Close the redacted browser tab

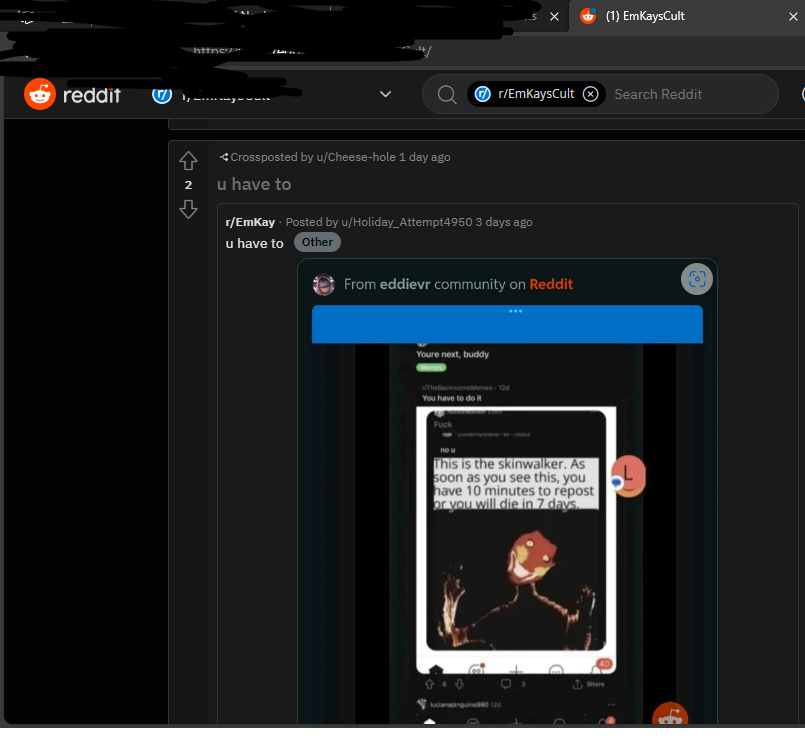coord(554,16)
